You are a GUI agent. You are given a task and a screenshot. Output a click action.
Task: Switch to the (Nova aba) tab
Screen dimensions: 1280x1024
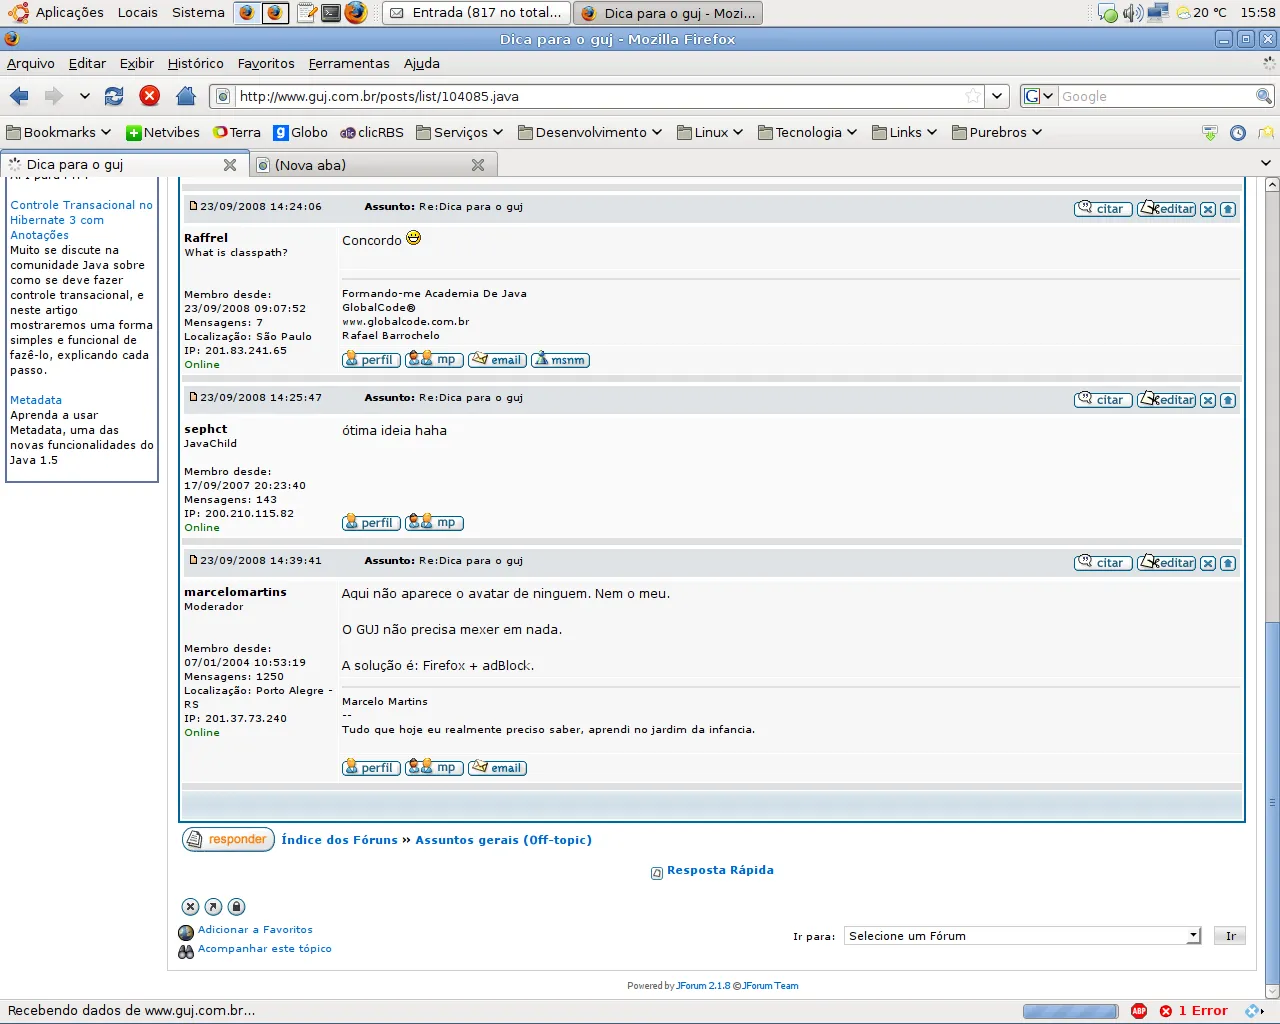373,165
